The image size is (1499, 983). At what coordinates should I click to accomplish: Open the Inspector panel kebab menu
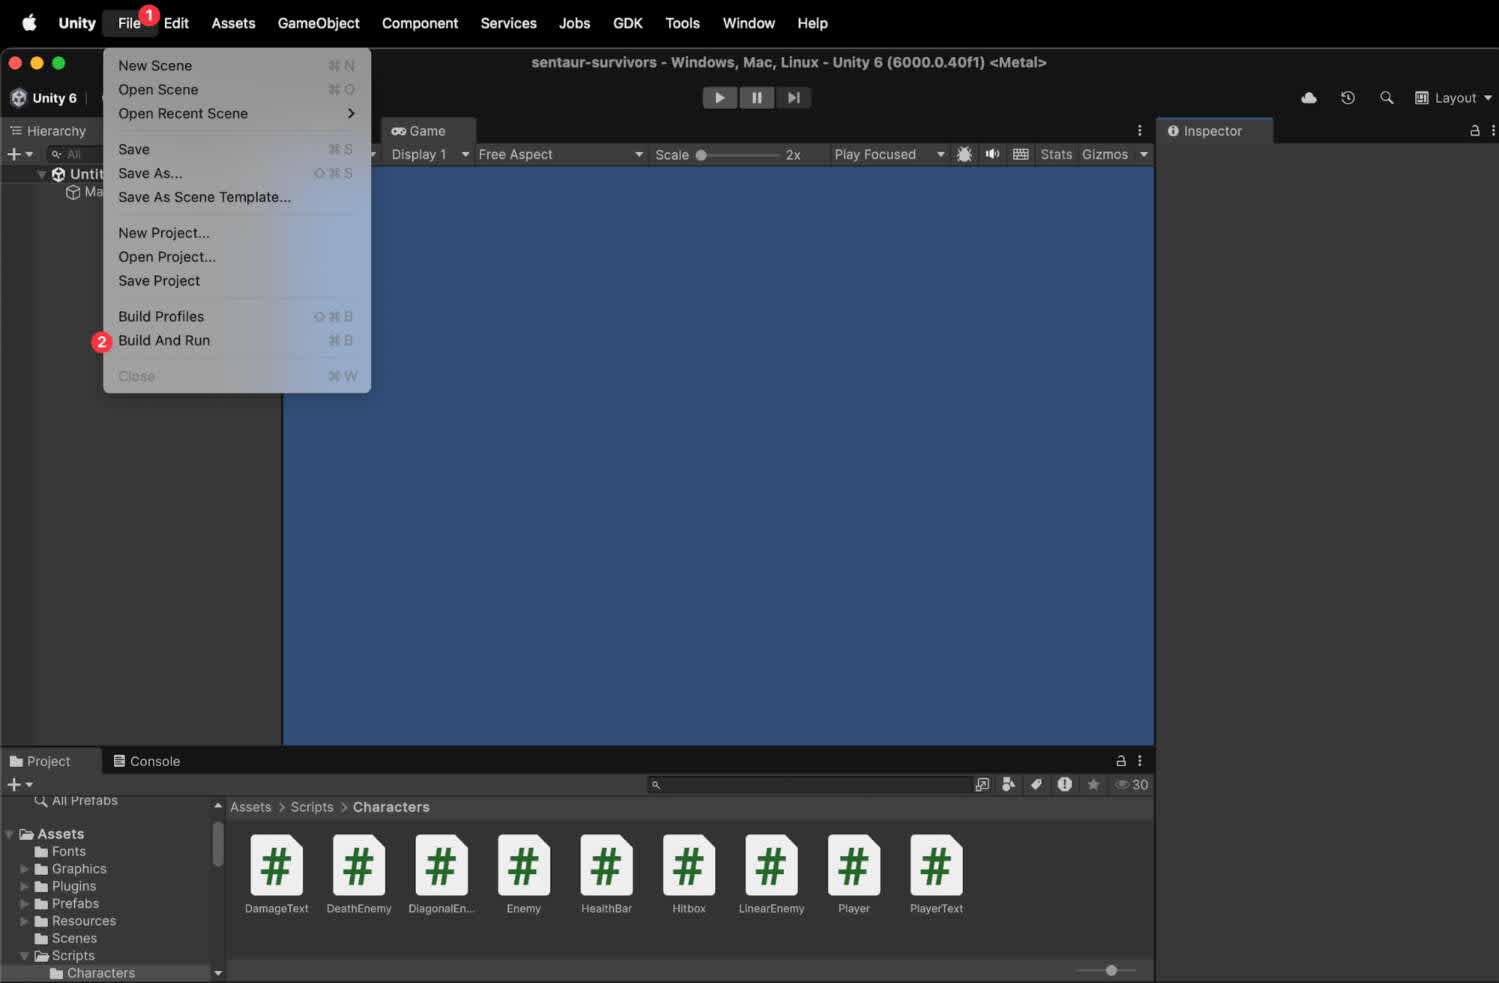click(1492, 131)
